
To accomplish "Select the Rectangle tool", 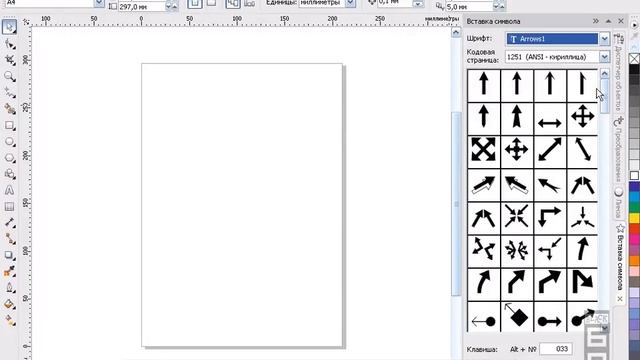I will point(9,125).
